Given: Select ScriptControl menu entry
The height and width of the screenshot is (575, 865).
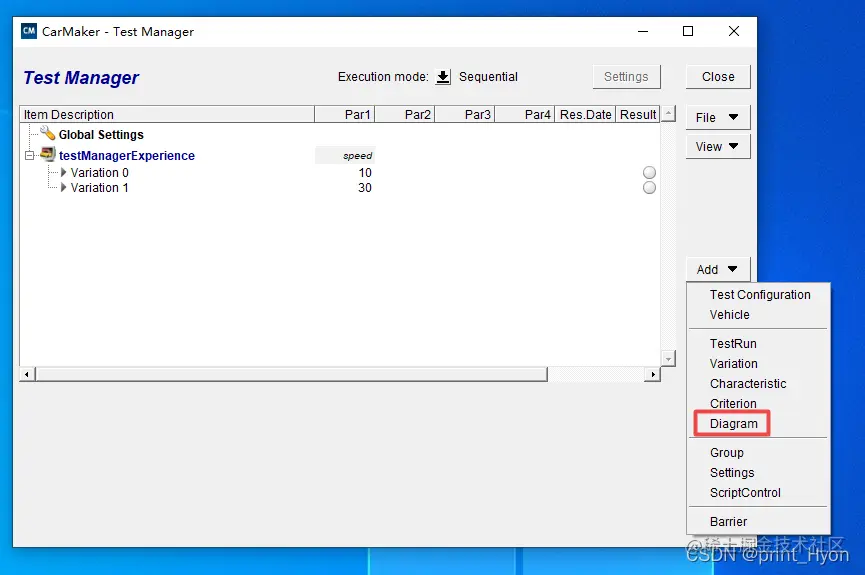Looking at the screenshot, I should (x=745, y=493).
